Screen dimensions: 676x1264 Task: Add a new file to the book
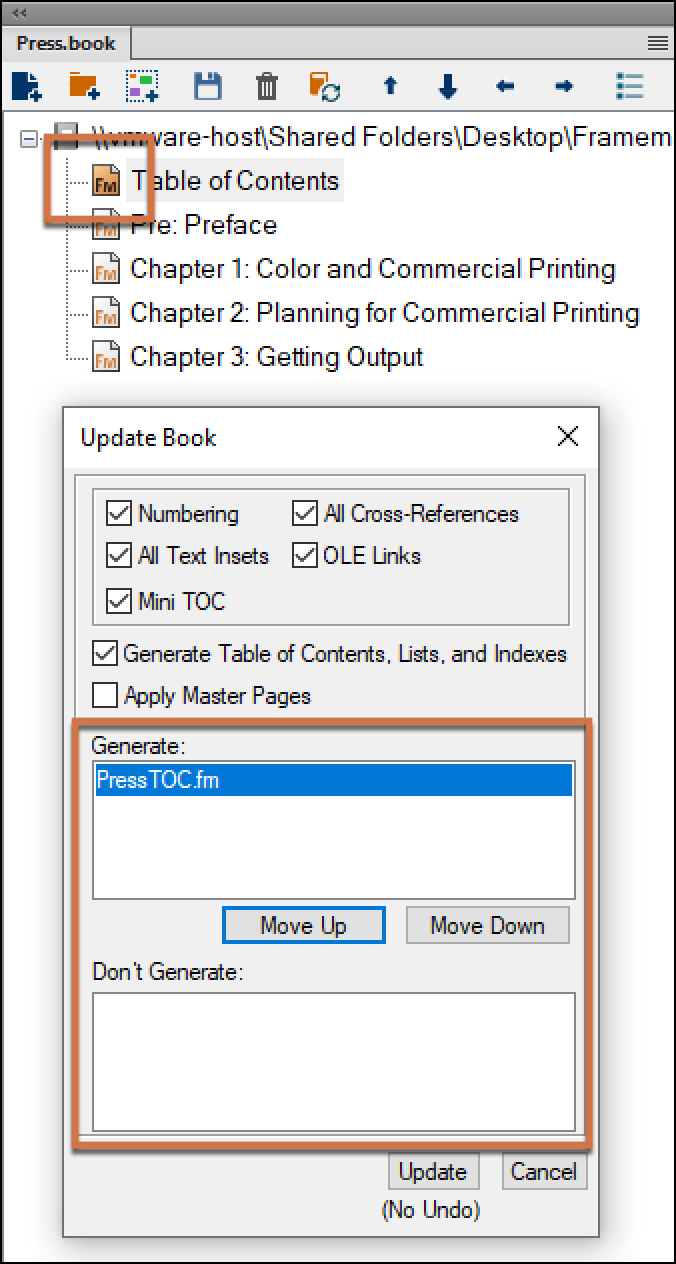(x=25, y=87)
